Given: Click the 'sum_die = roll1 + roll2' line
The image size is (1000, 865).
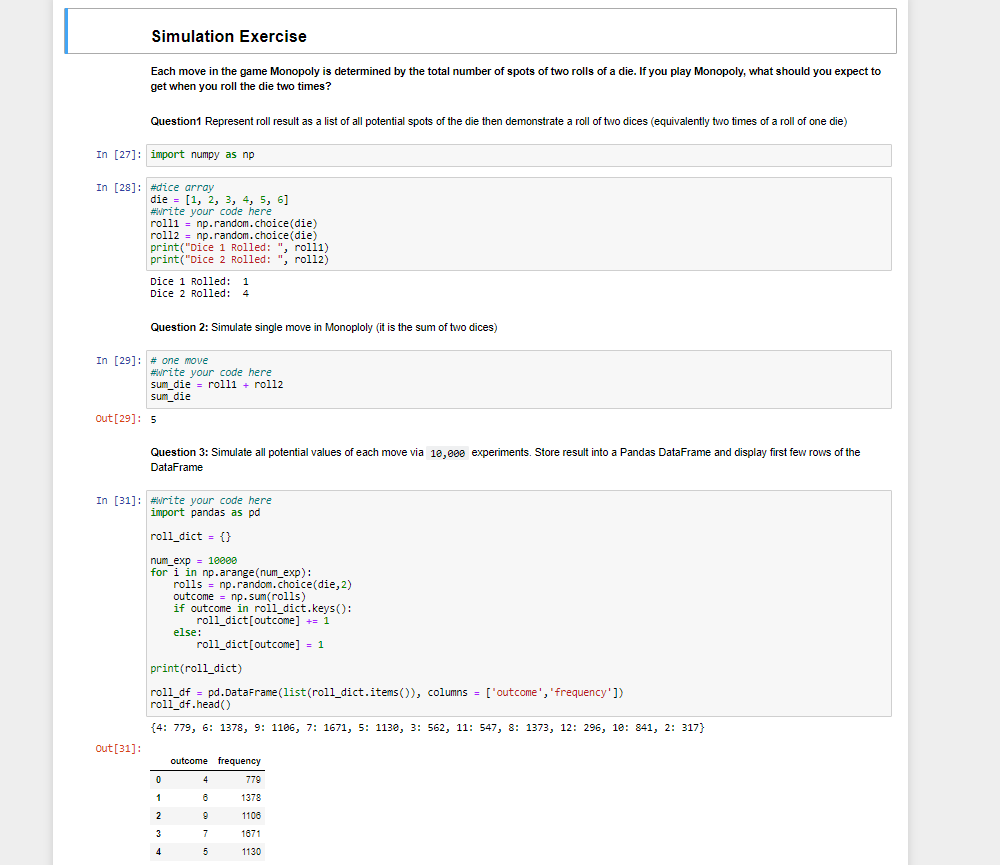Looking at the screenshot, I should tap(217, 385).
